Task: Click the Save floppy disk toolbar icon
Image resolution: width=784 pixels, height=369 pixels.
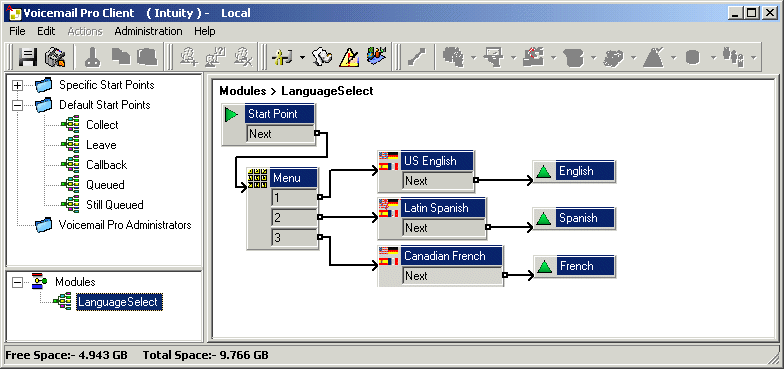Action: 28,58
